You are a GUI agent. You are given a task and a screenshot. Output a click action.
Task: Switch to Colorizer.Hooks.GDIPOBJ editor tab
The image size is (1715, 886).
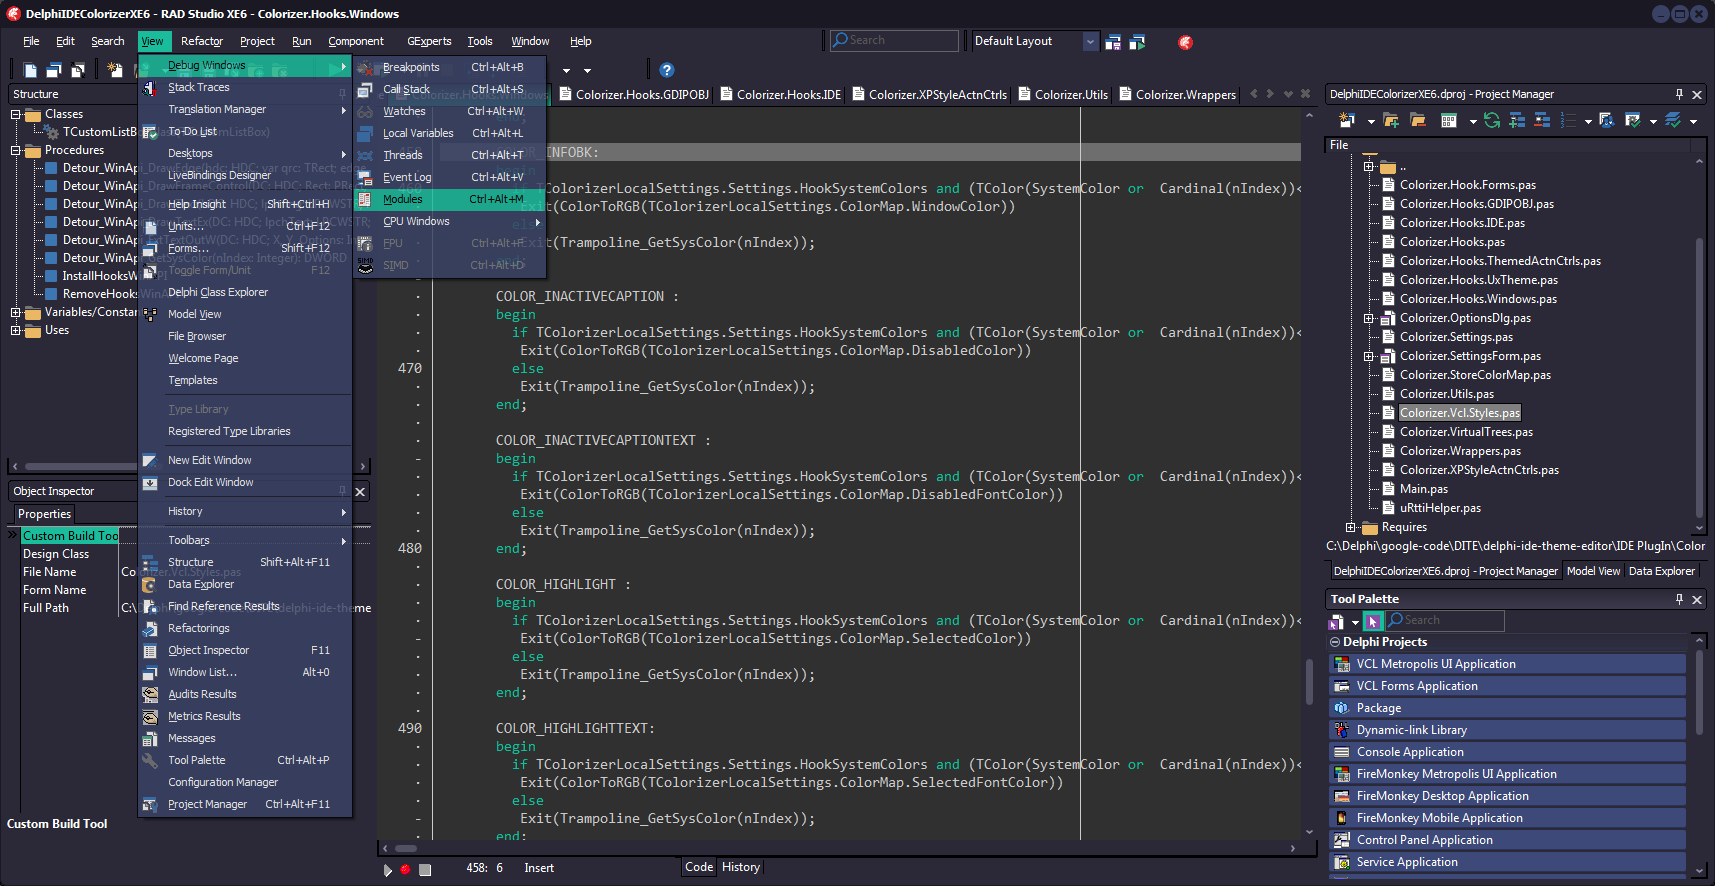point(633,95)
